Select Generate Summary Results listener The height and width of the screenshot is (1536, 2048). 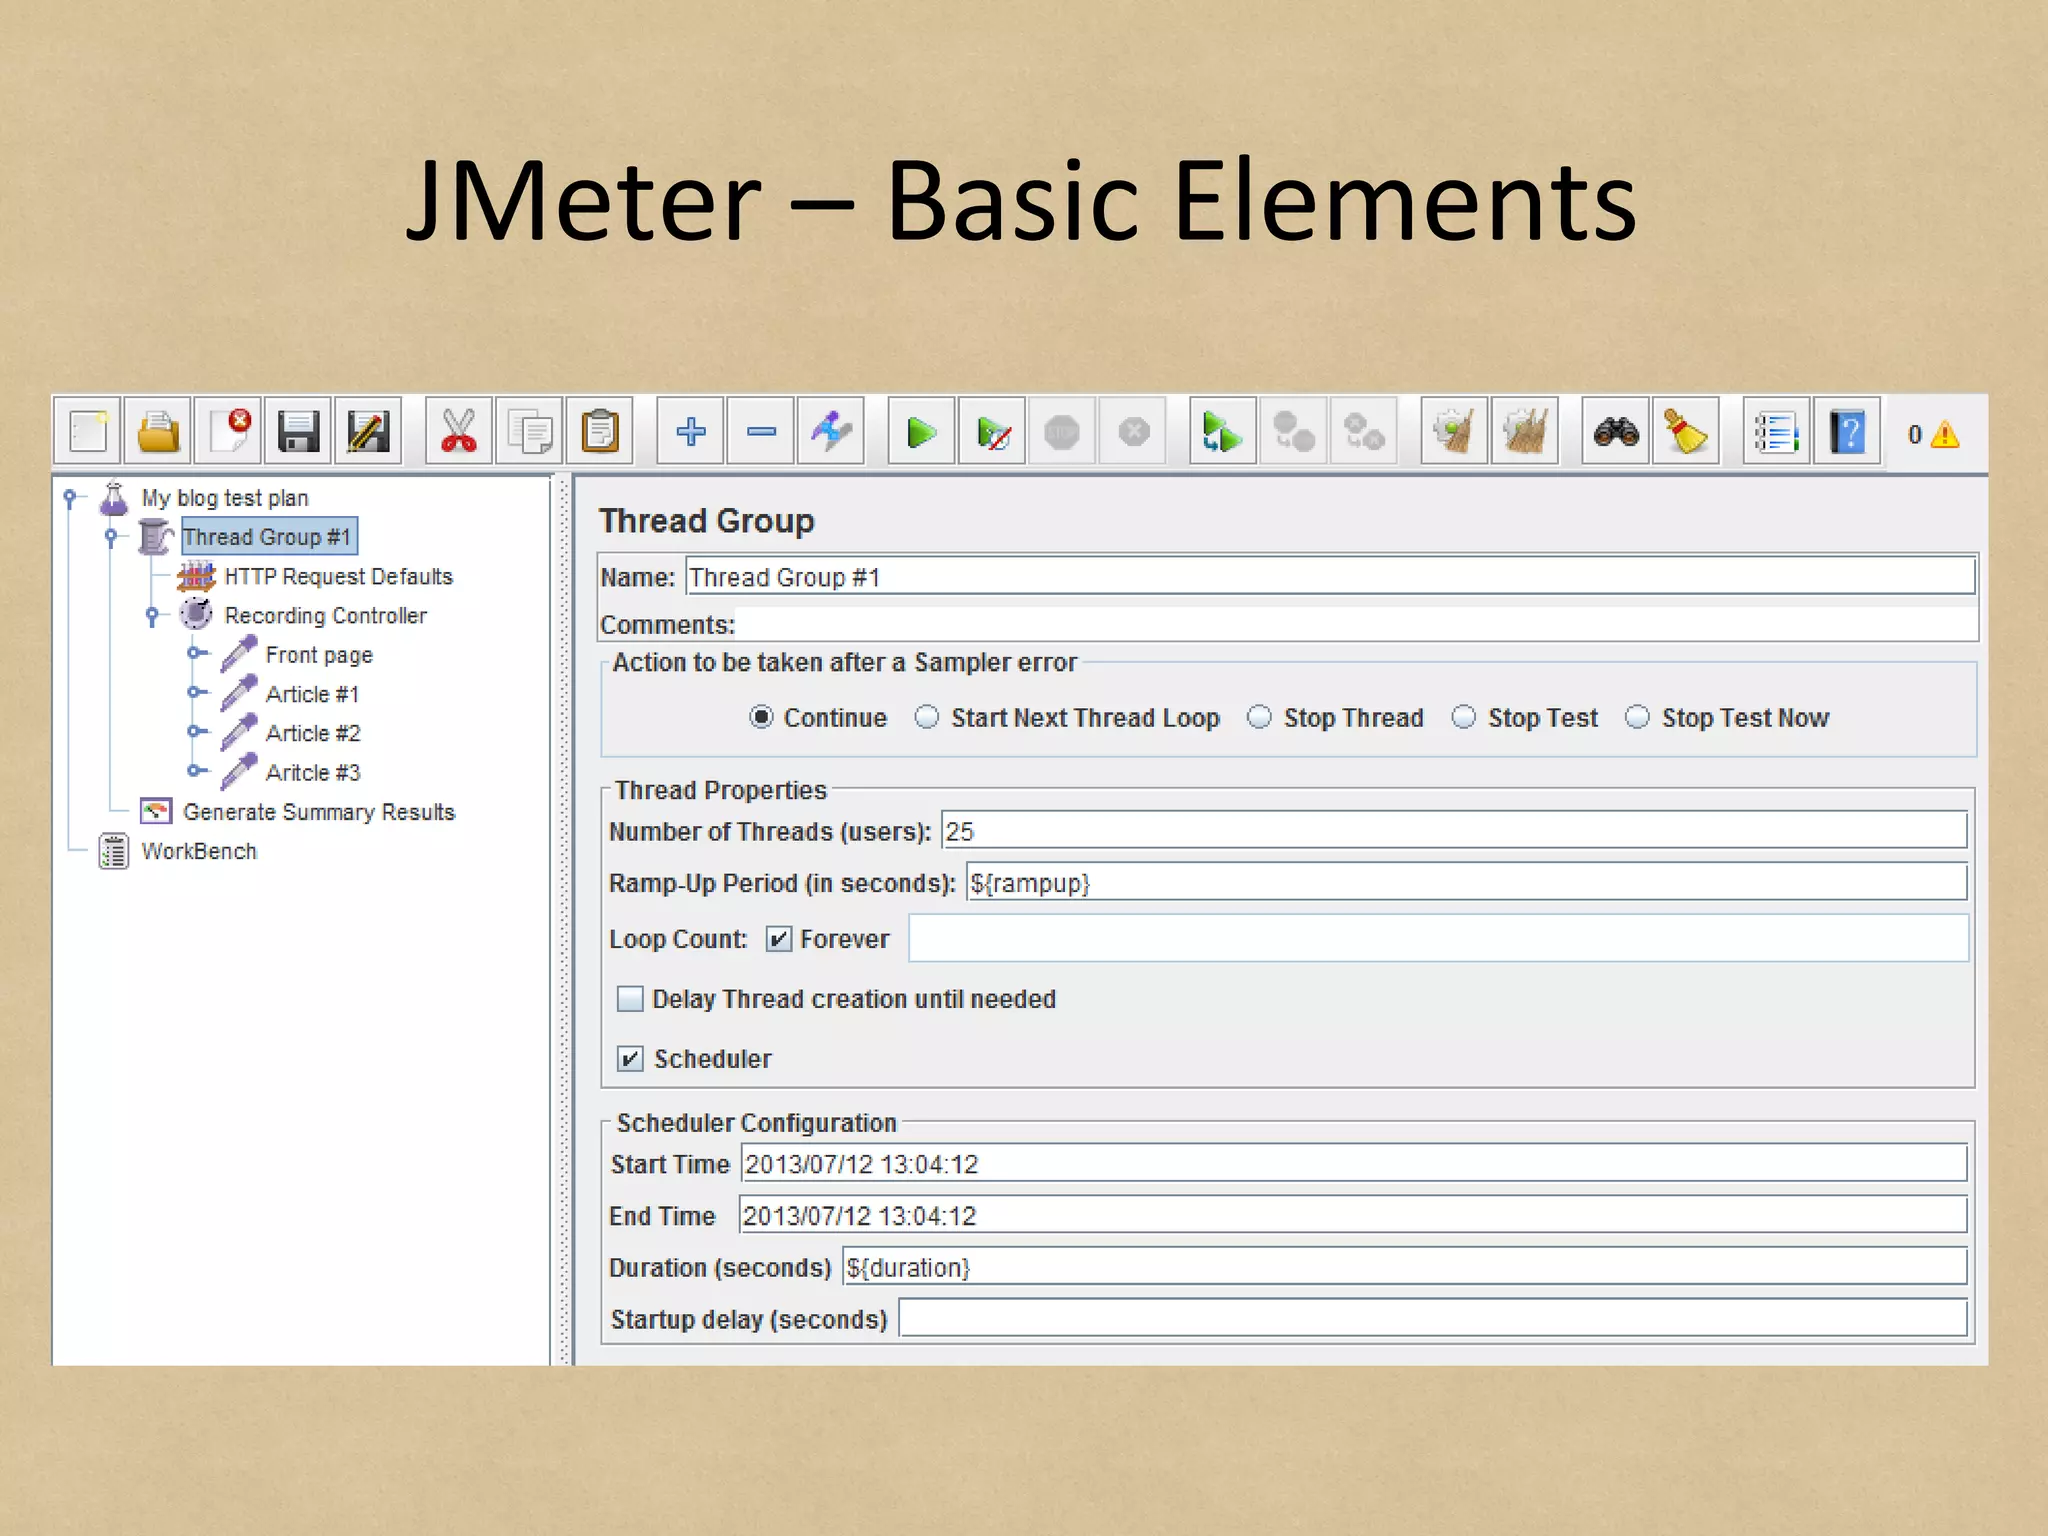(319, 812)
